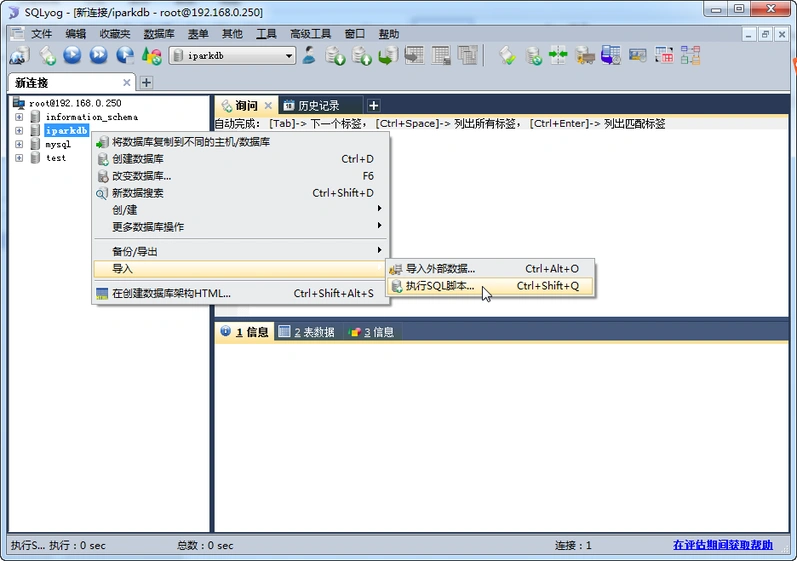This screenshot has height=561, width=797.
Task: Click the migration toolkit truck icon
Action: 585,55
